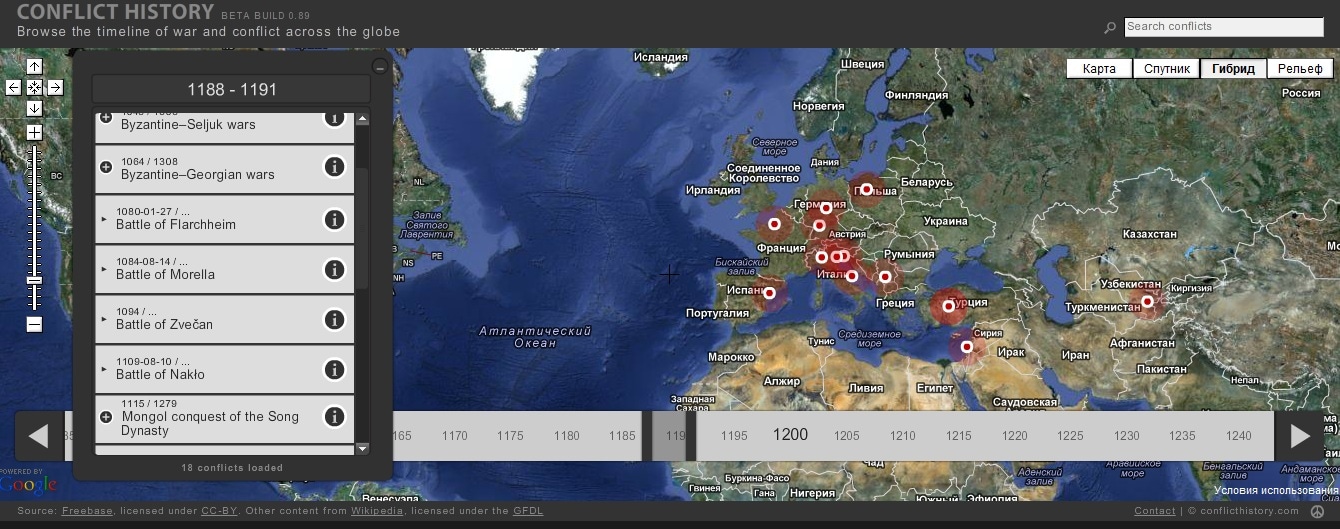
Task: Open info for Battle of Flarchheim
Action: pos(334,220)
